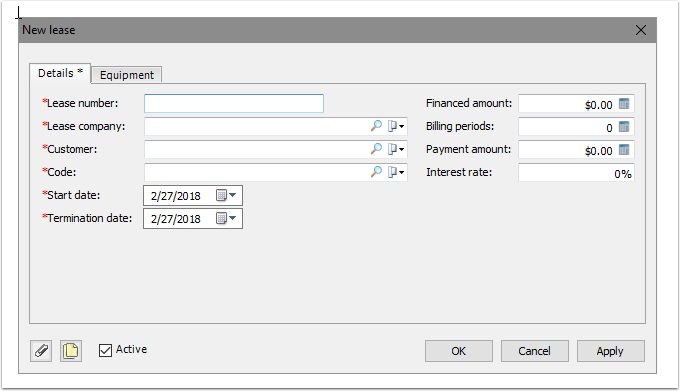Click the Interest rate field
This screenshot has width=680, height=391.
pos(576,173)
